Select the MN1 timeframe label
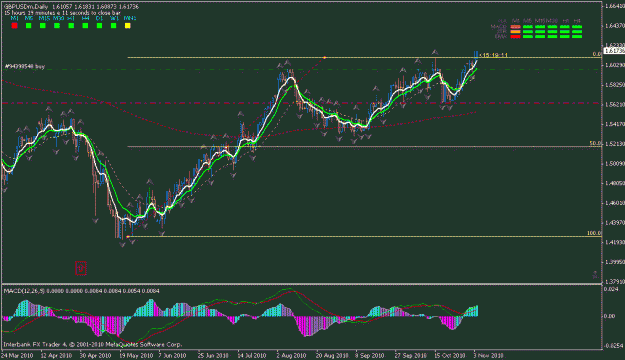Image resolution: width=625 pixels, height=360 pixels. (x=130, y=18)
